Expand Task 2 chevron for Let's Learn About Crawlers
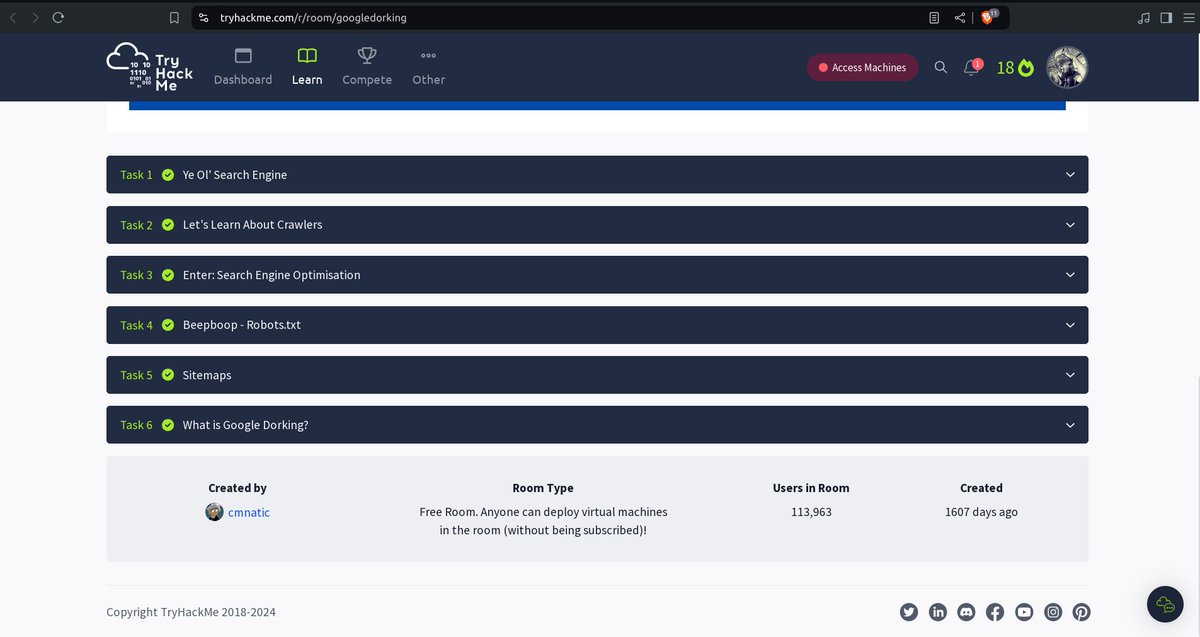The image size is (1200, 637). point(1070,225)
